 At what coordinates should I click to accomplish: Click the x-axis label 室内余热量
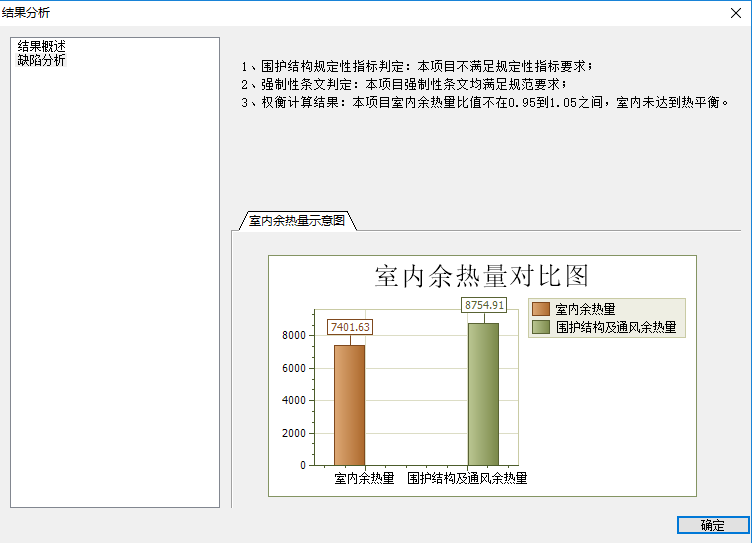pyautogui.click(x=364, y=478)
